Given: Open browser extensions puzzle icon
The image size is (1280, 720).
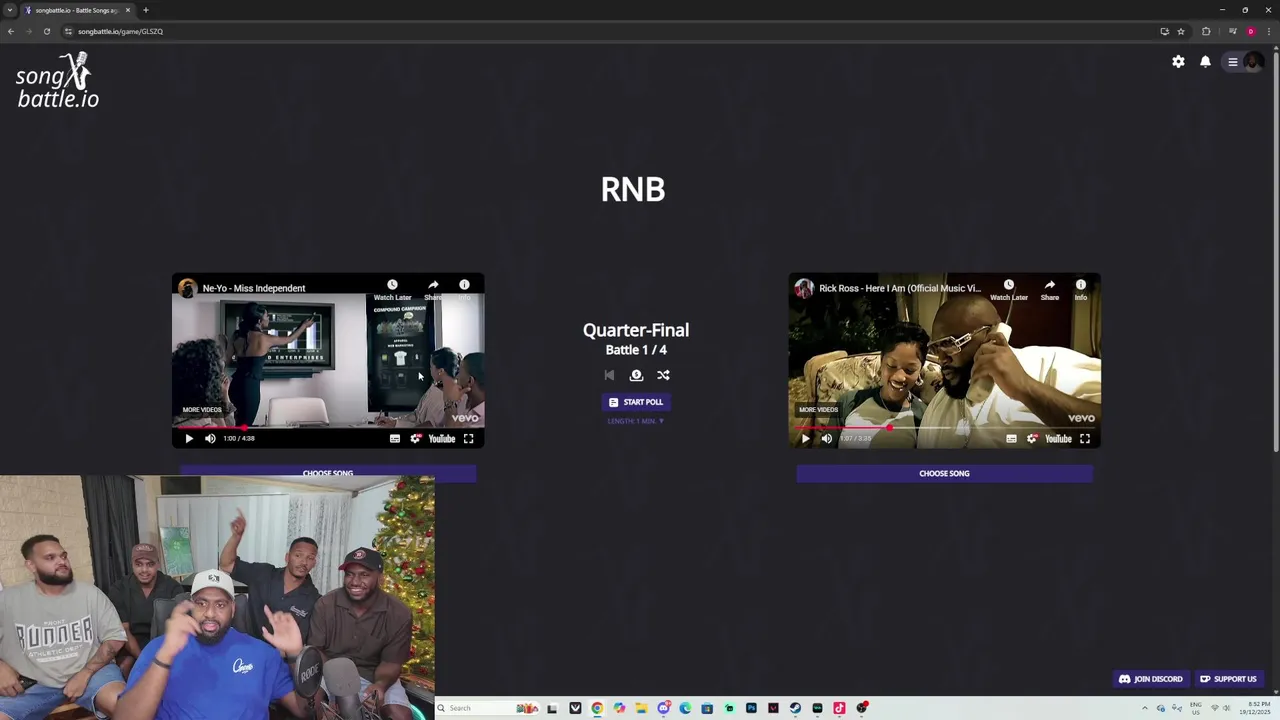Looking at the screenshot, I should click(1206, 31).
